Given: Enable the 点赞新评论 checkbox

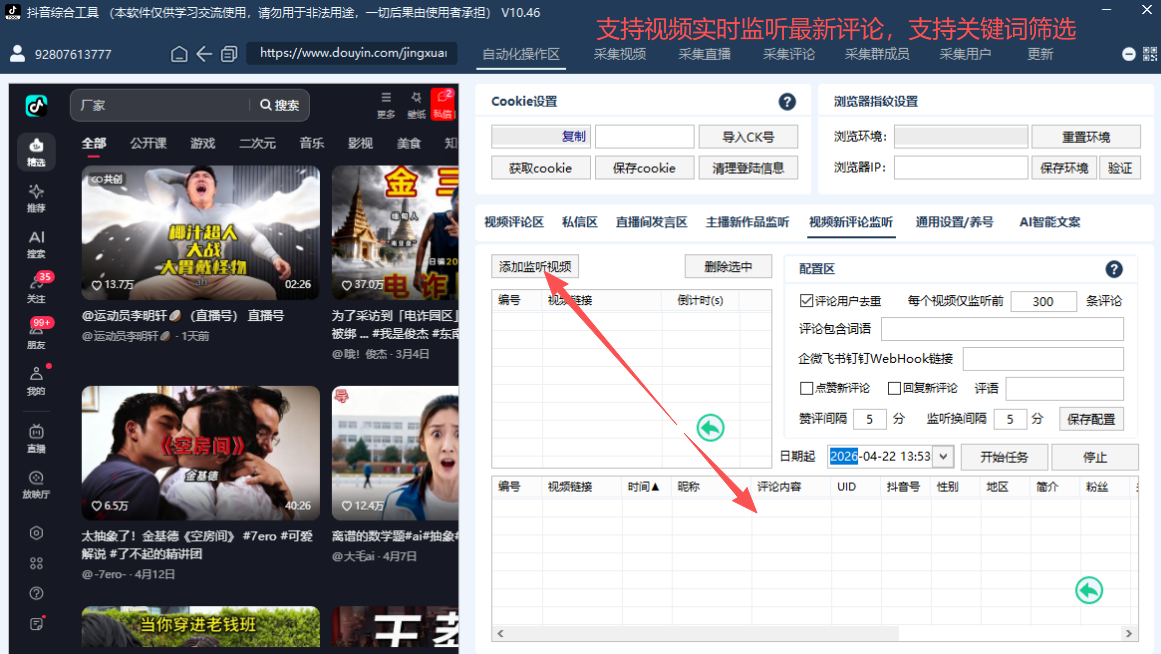Looking at the screenshot, I should 806,388.
